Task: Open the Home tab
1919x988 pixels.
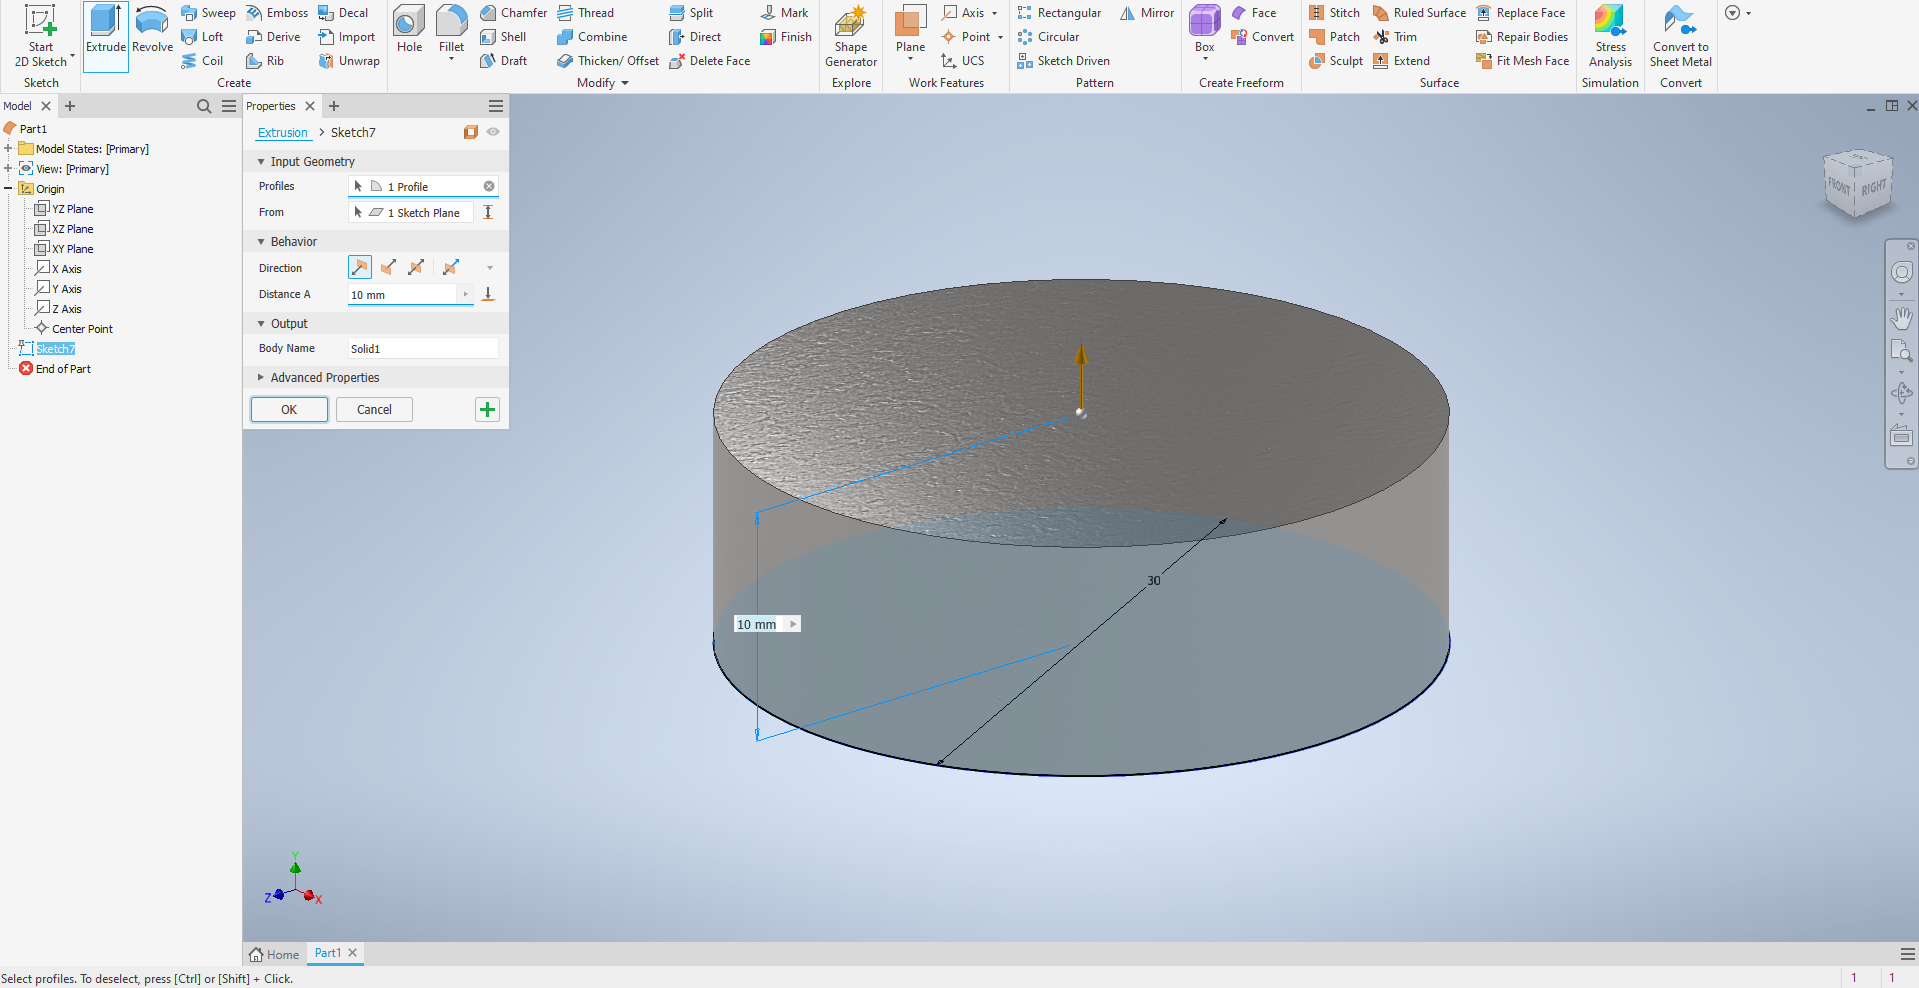Action: coord(274,954)
